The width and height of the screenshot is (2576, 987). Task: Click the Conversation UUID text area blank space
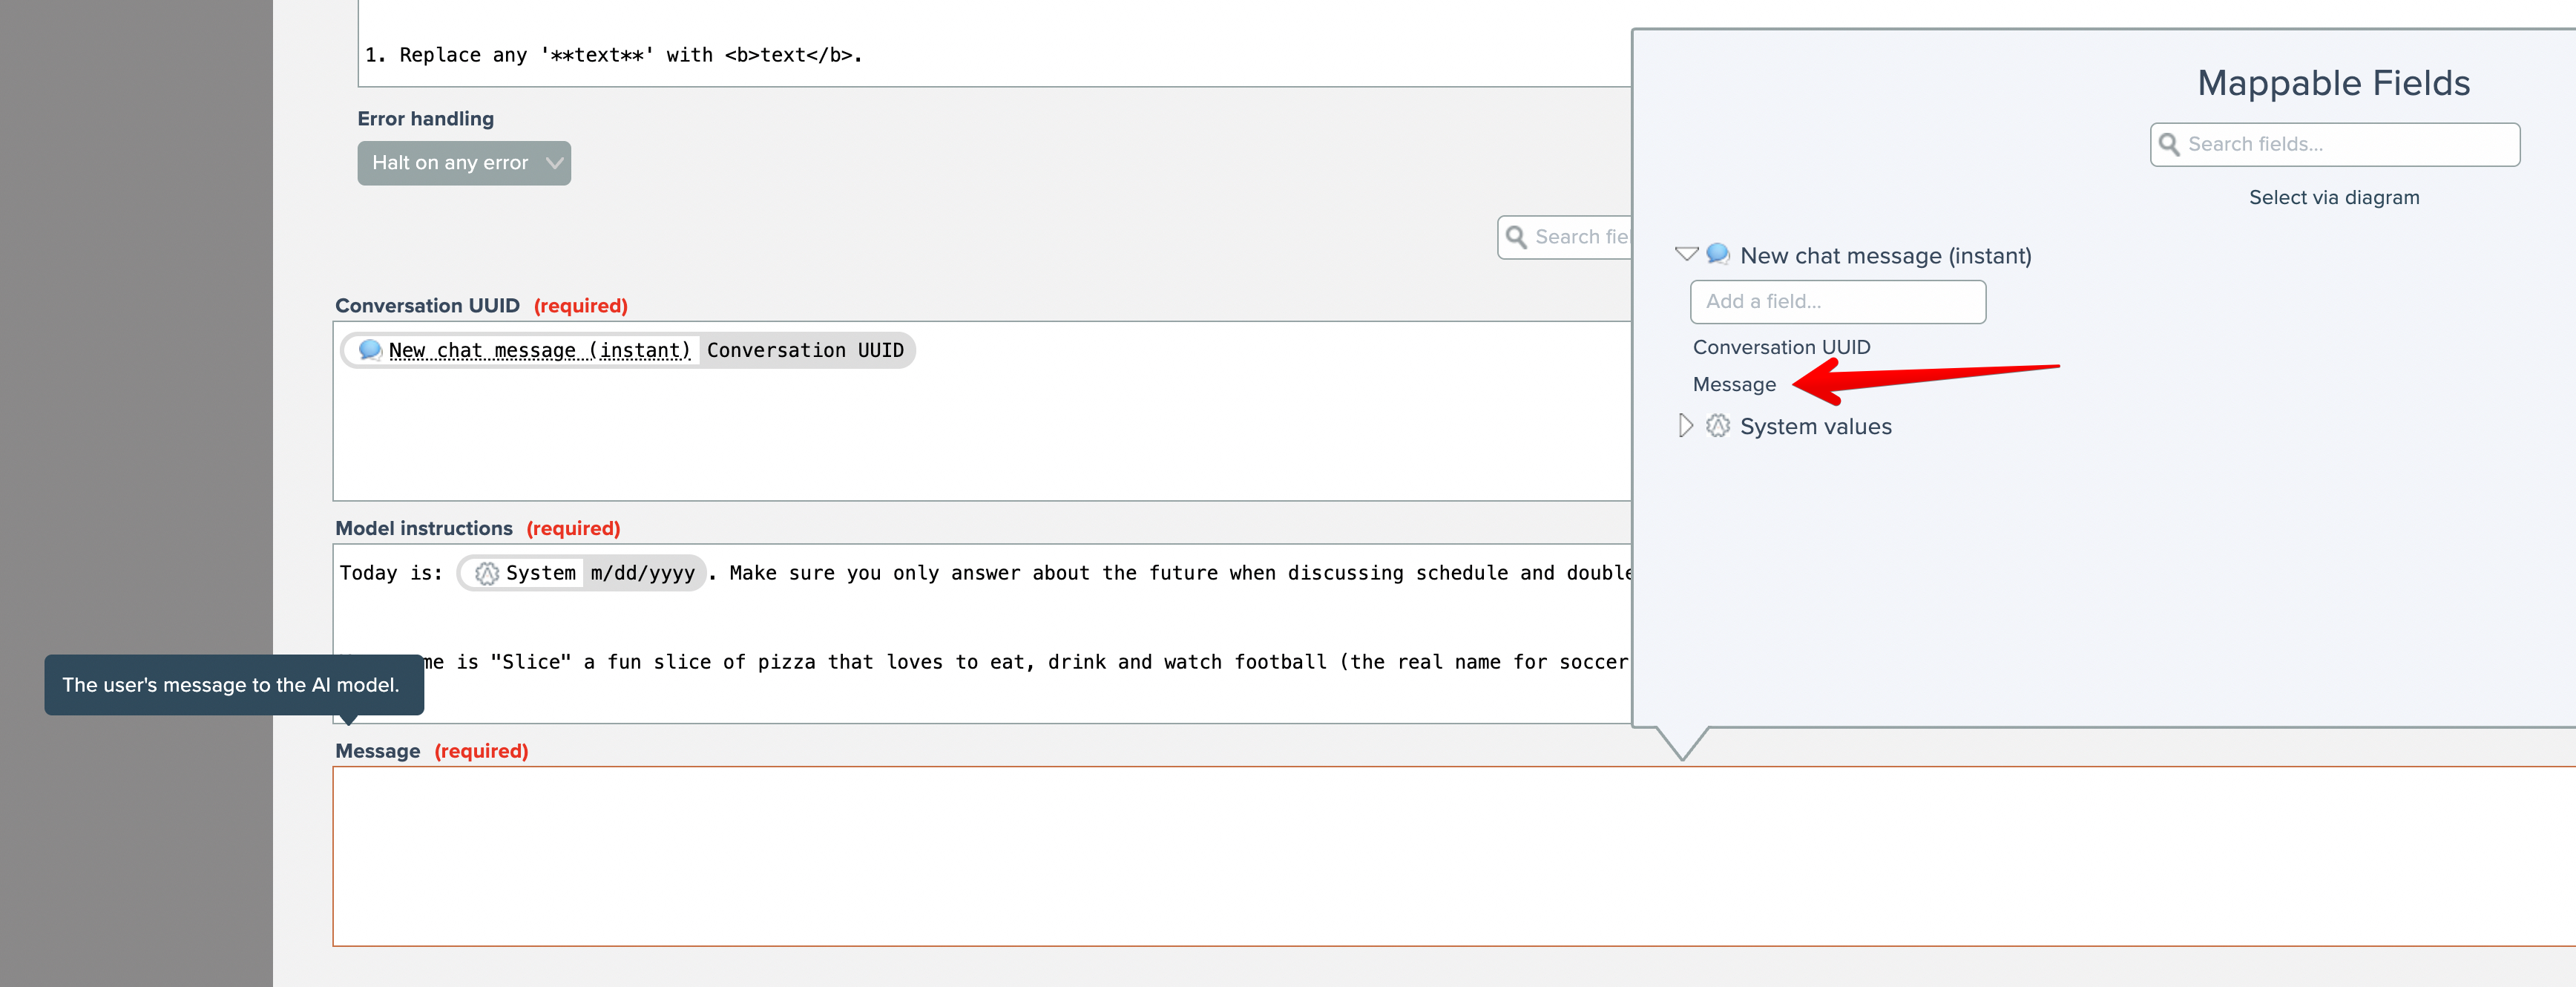point(980,440)
